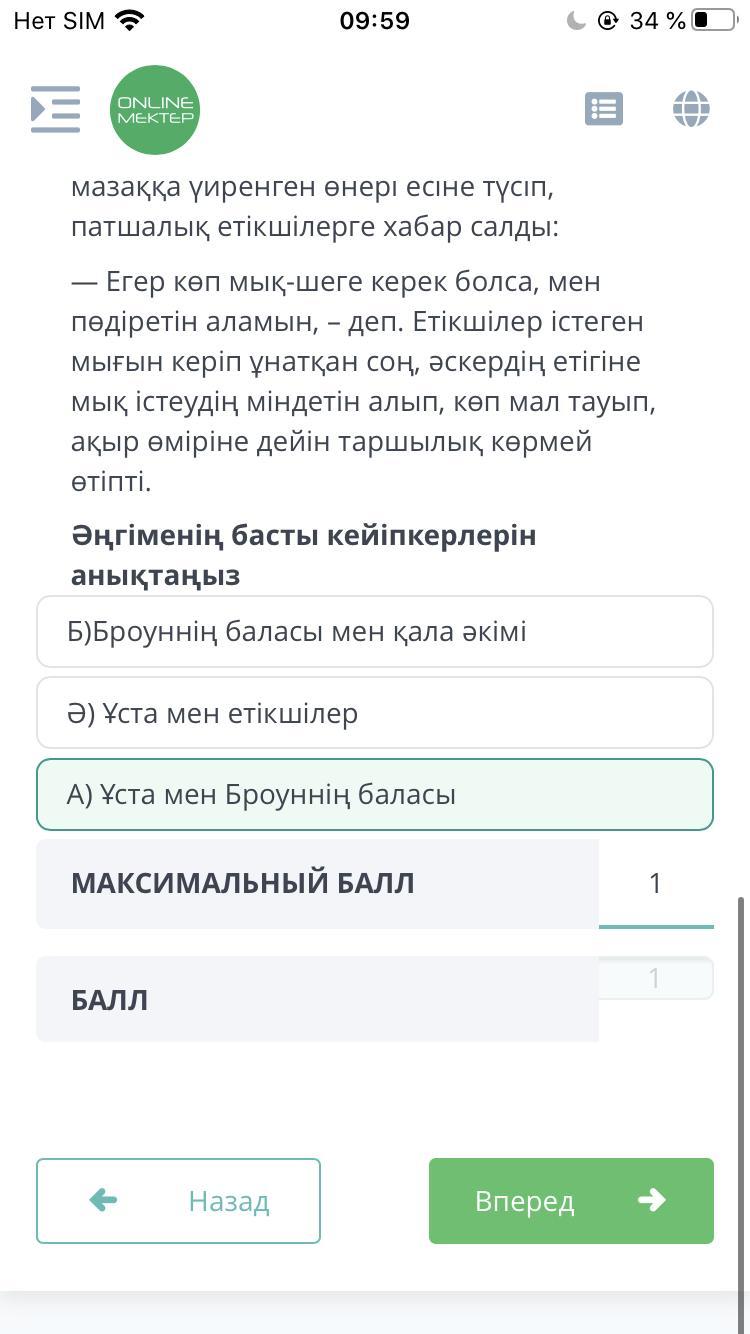The width and height of the screenshot is (750, 1334).
Task: Click the left arrow icon on Назад
Action: [x=103, y=1200]
